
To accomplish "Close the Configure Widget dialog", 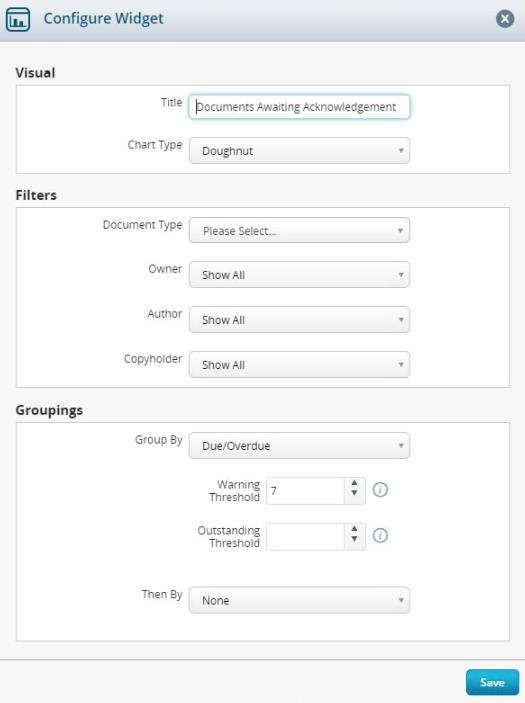I will pyautogui.click(x=505, y=19).
